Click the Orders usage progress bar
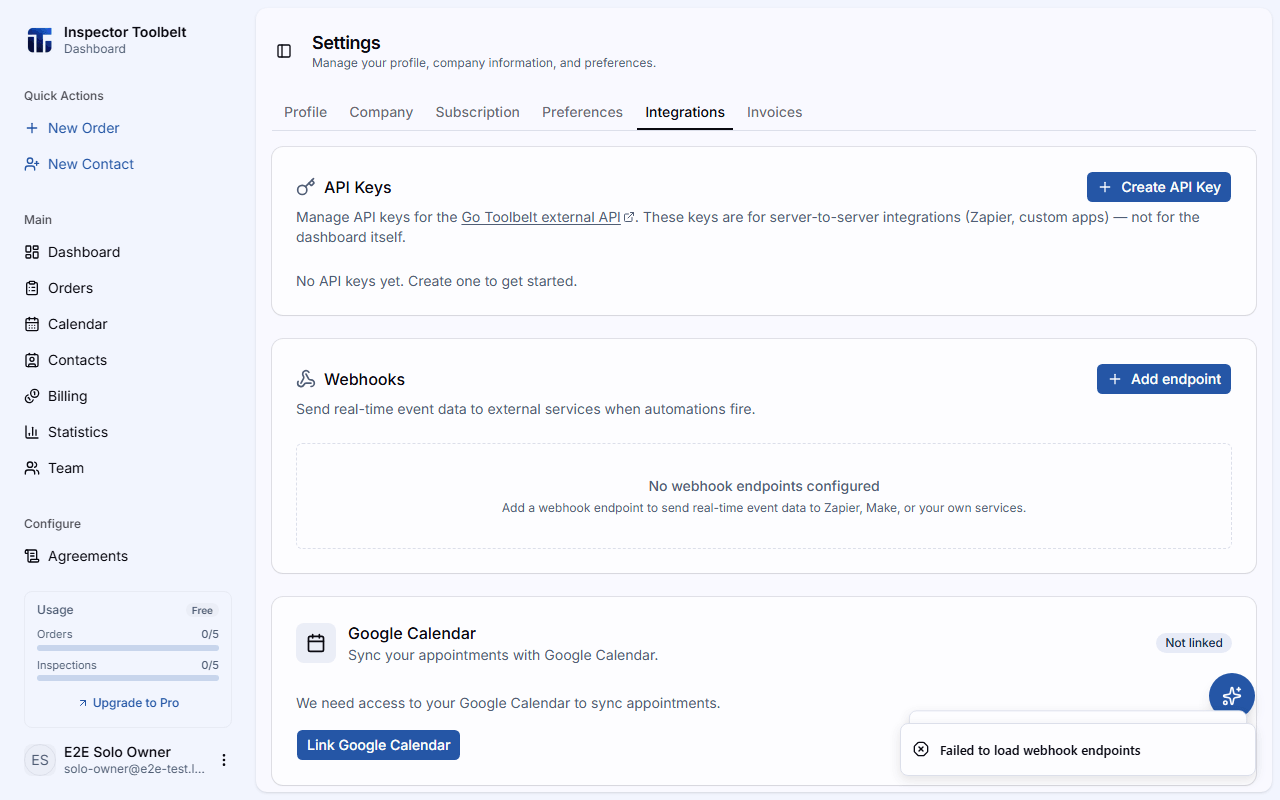The width and height of the screenshot is (1280, 800). [x=128, y=647]
